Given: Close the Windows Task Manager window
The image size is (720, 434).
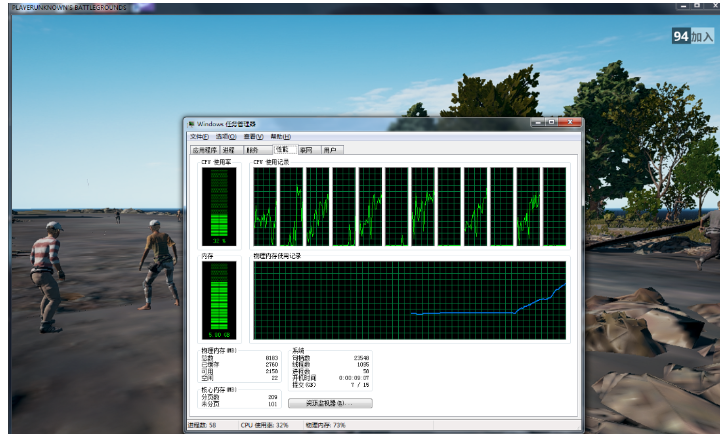Looking at the screenshot, I should [570, 122].
